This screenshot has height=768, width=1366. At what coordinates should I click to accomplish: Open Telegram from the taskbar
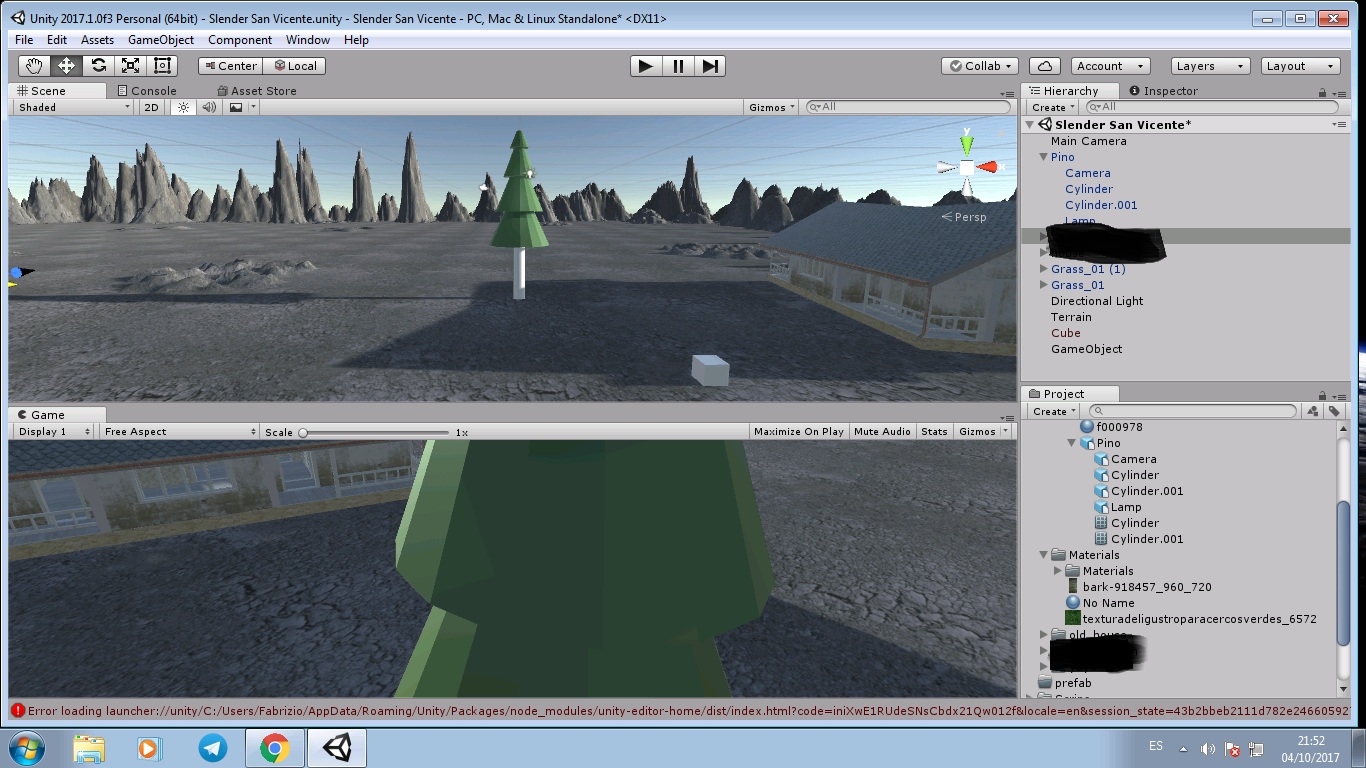(x=212, y=748)
